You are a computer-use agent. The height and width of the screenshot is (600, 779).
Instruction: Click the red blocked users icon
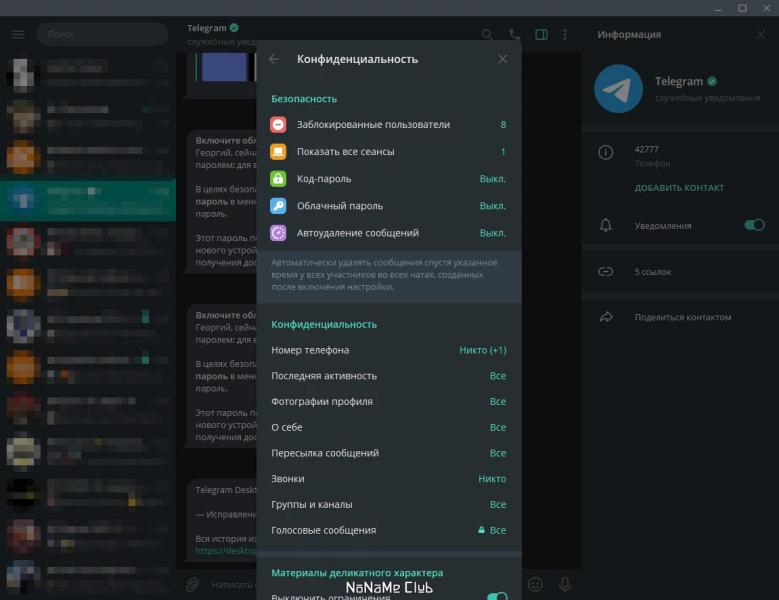tap(278, 125)
